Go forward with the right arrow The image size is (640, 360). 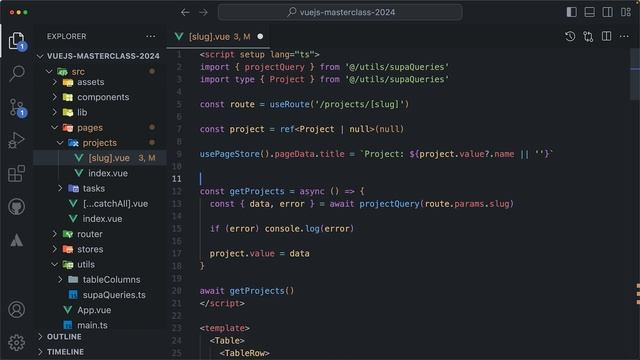tap(203, 12)
